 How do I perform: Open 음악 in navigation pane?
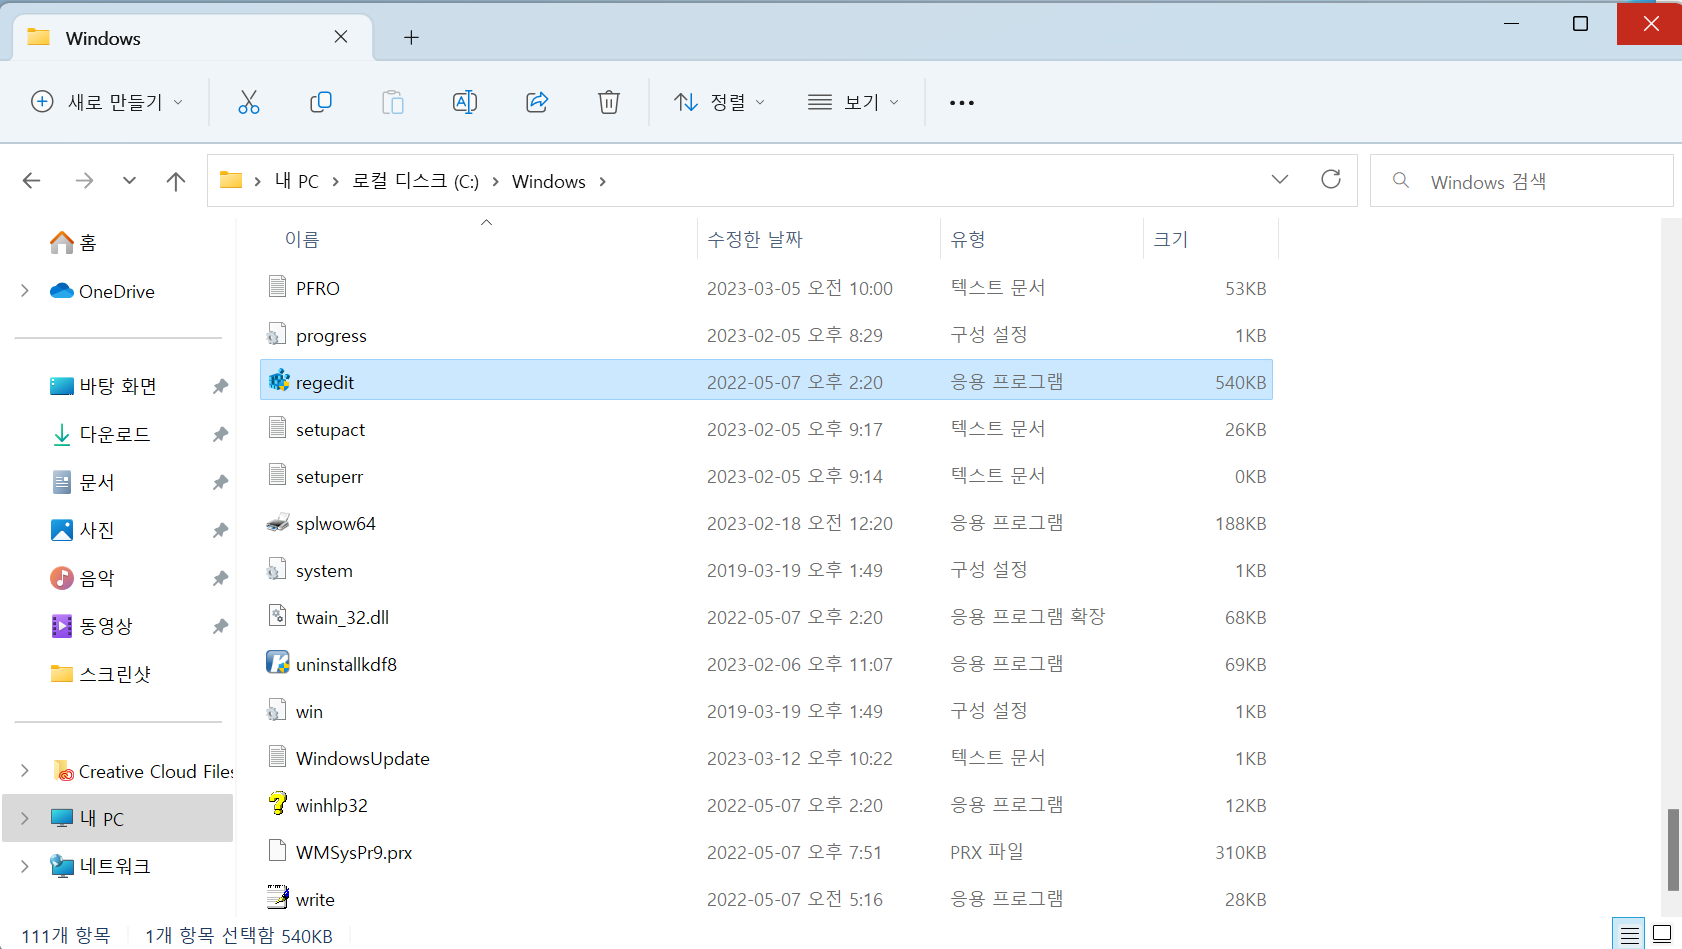pyautogui.click(x=97, y=578)
